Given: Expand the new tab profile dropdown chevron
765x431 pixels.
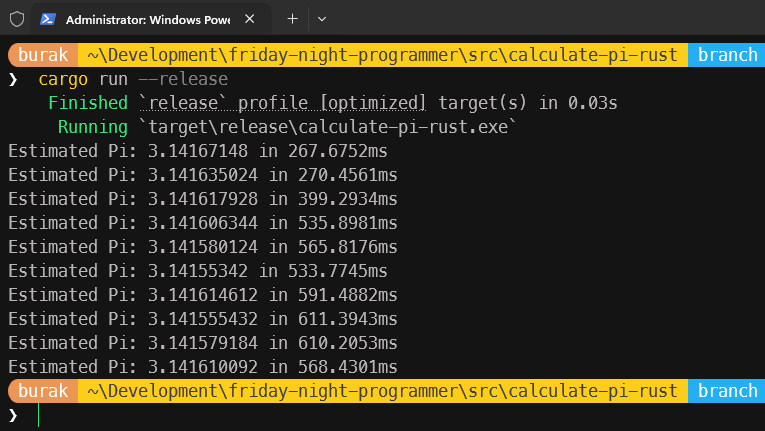Looking at the screenshot, I should 321,19.
